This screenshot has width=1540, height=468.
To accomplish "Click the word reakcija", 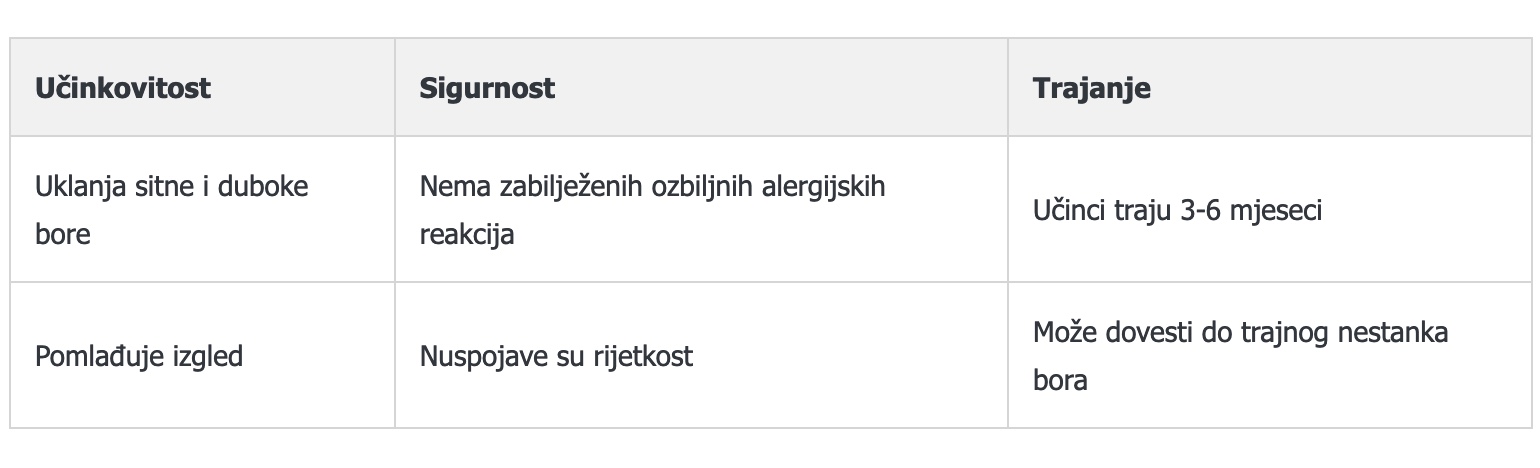I will click(x=467, y=236).
